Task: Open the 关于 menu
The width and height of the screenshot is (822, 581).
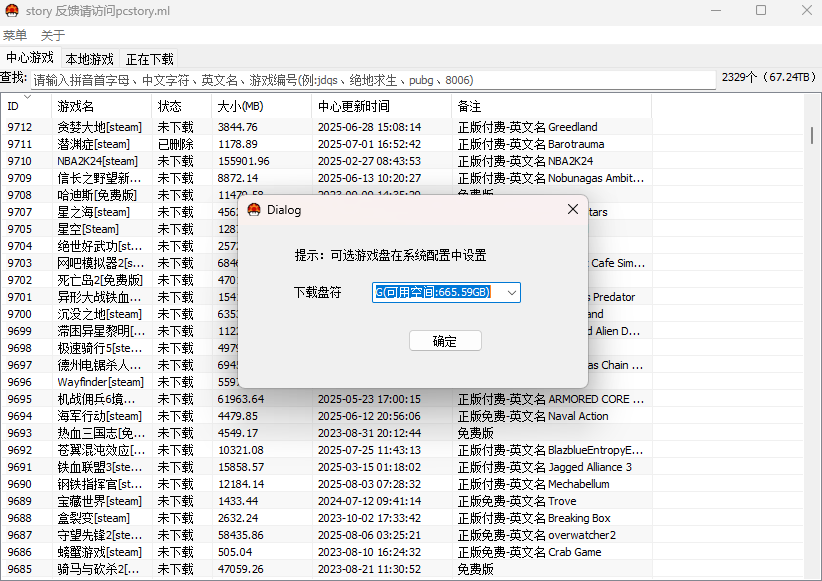Action: (x=53, y=35)
